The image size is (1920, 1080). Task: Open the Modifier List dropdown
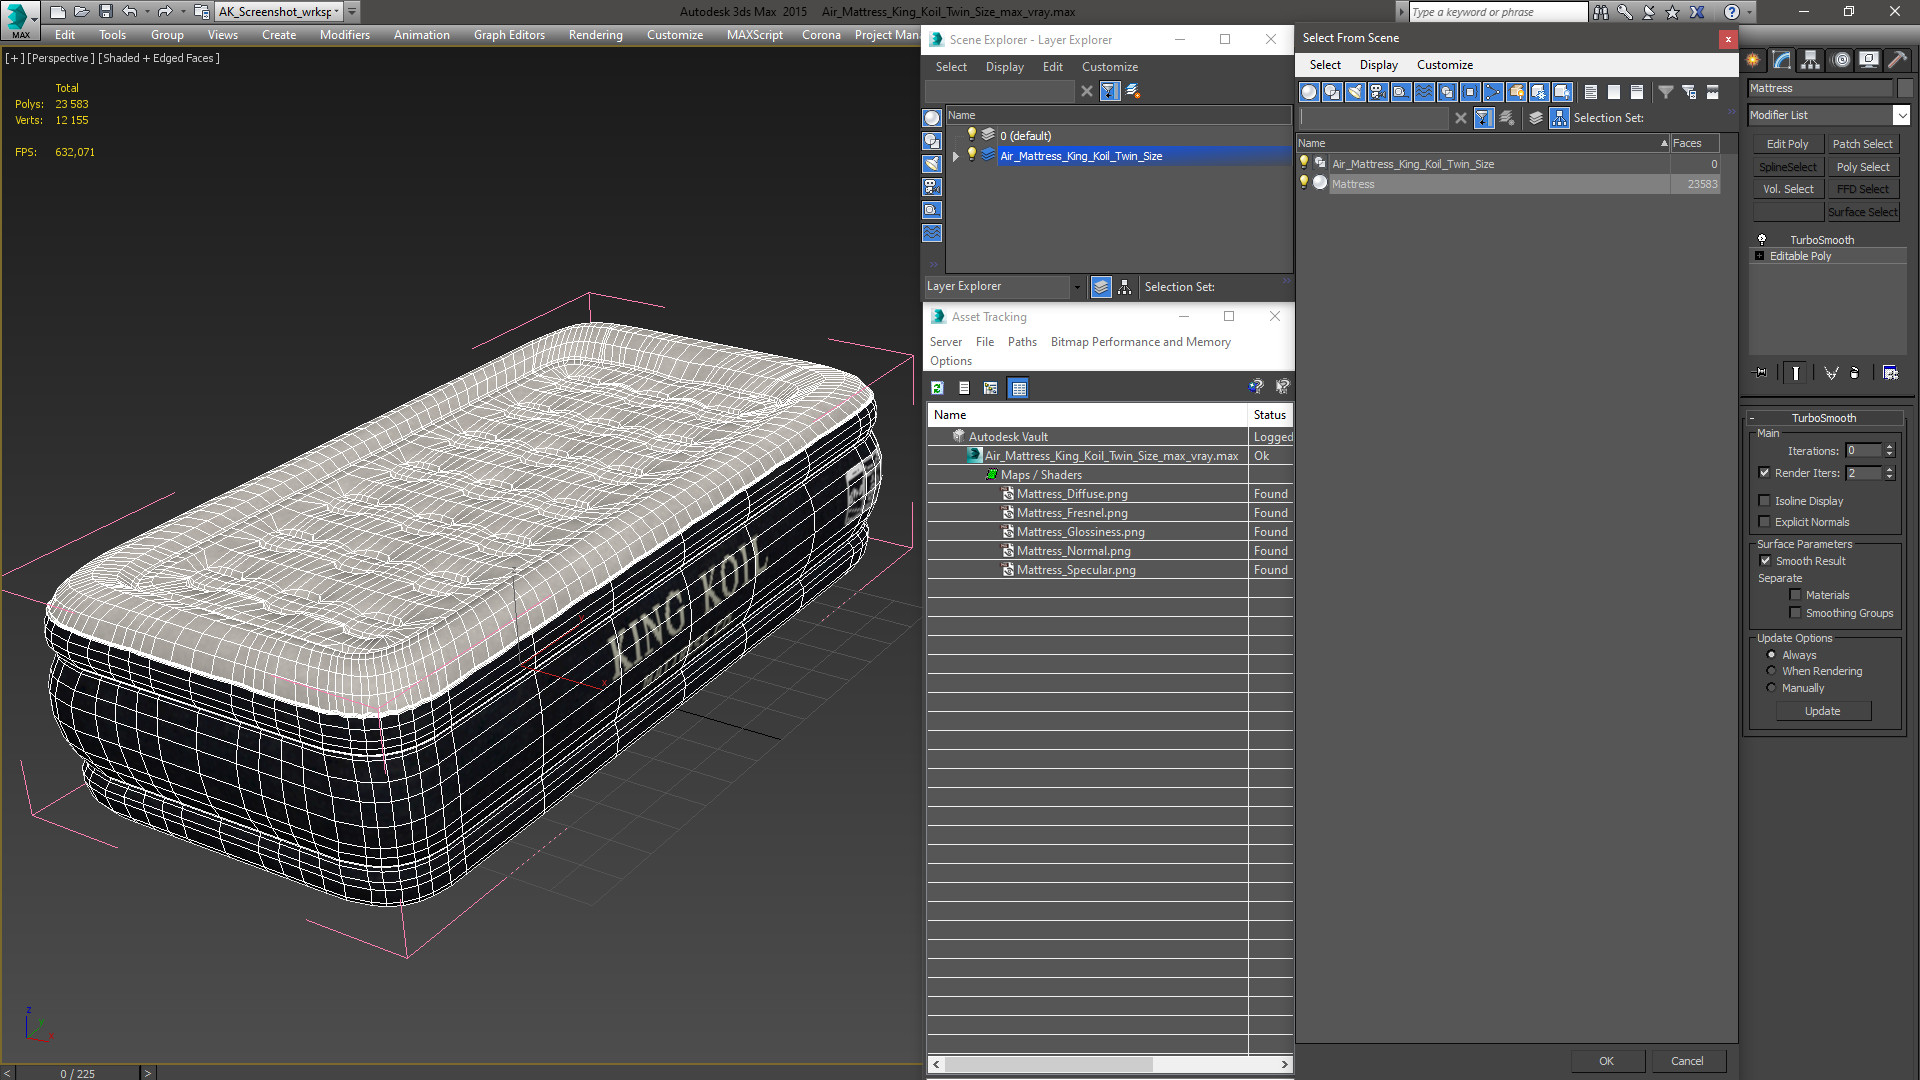coord(1901,115)
